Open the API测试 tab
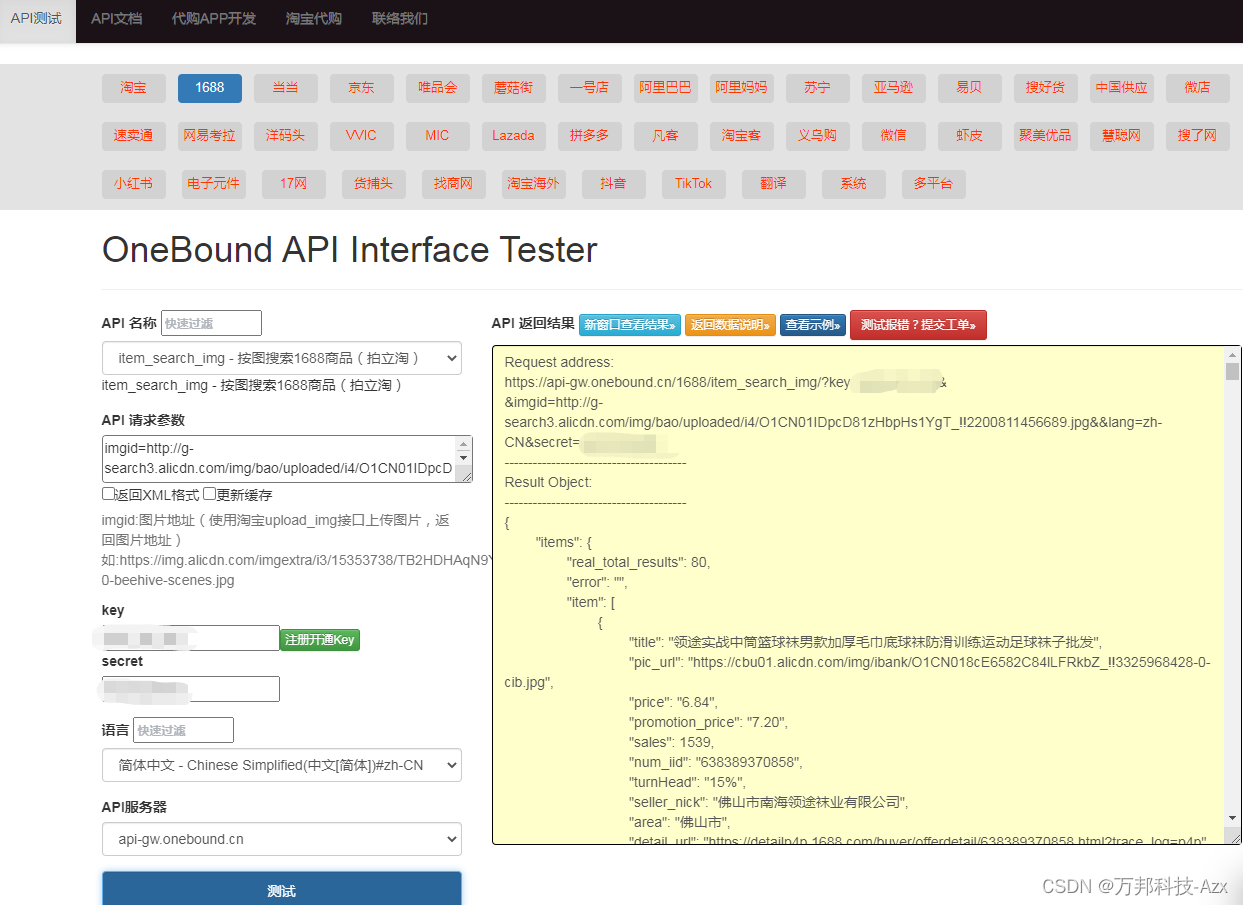The image size is (1243, 905). click(37, 19)
